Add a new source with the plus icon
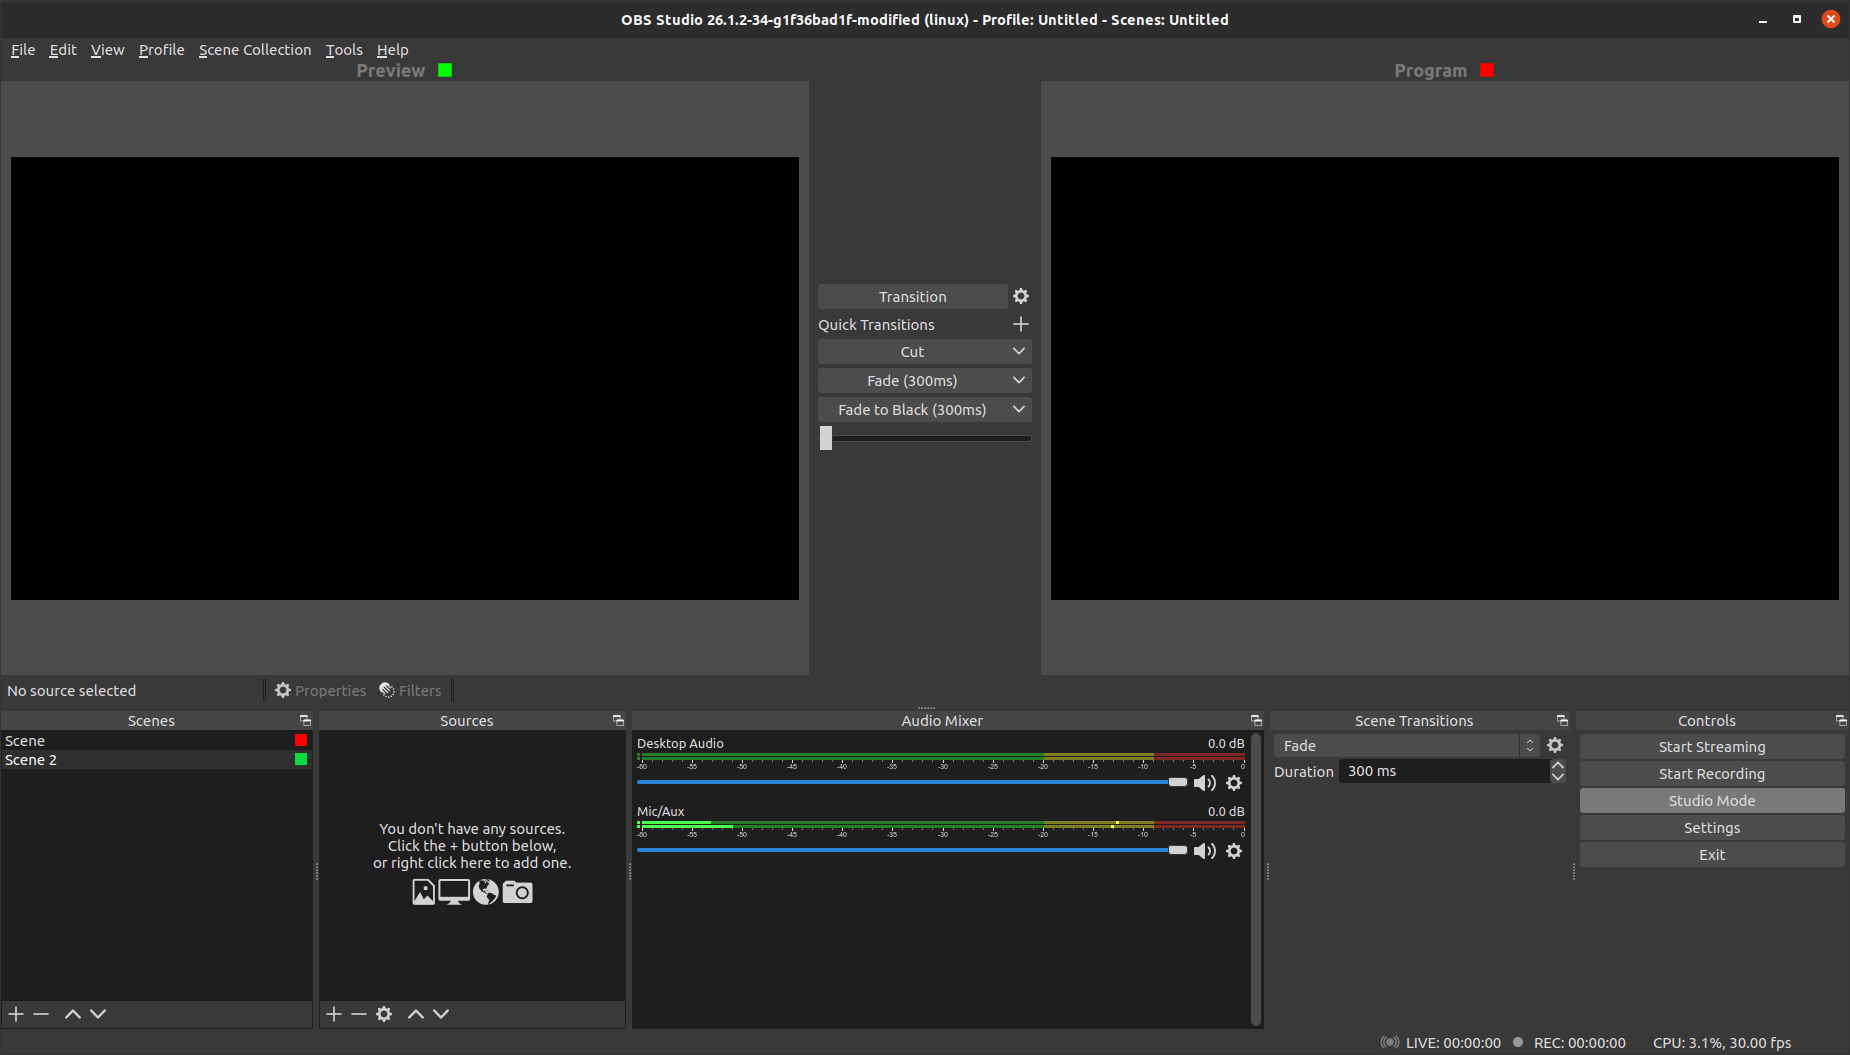1850x1055 pixels. [334, 1013]
